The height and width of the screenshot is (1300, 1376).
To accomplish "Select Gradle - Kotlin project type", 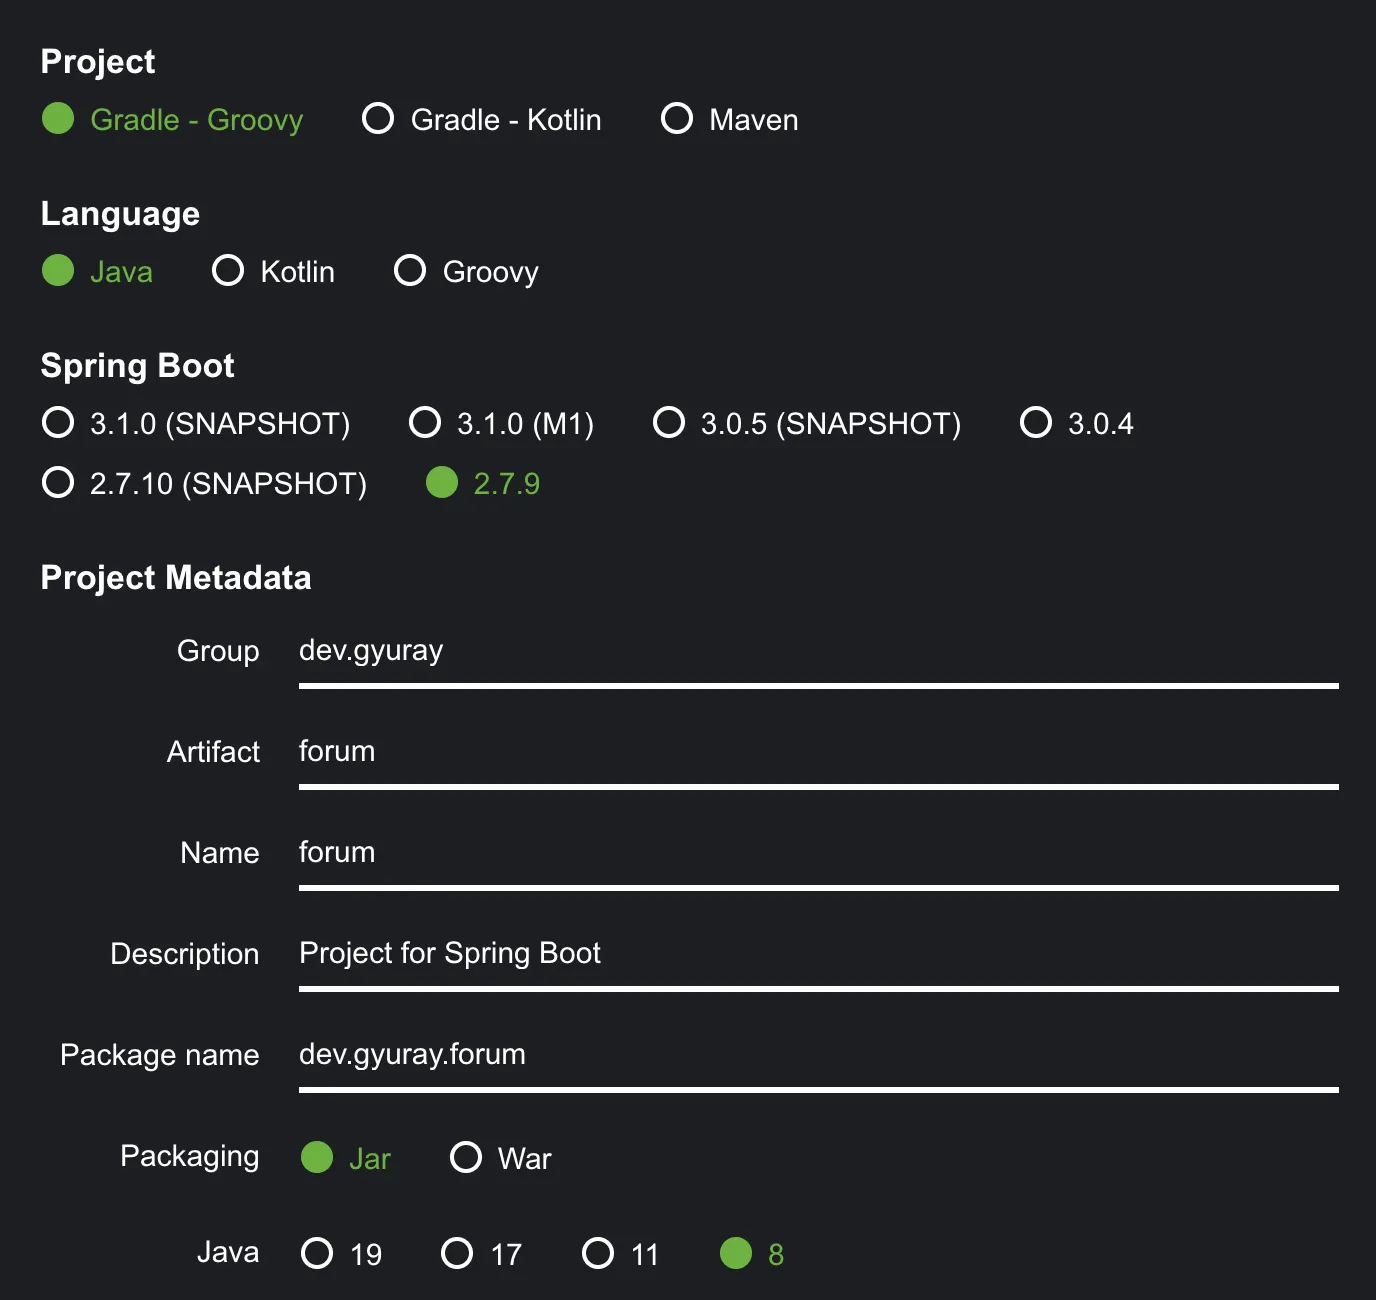I will tap(378, 119).
